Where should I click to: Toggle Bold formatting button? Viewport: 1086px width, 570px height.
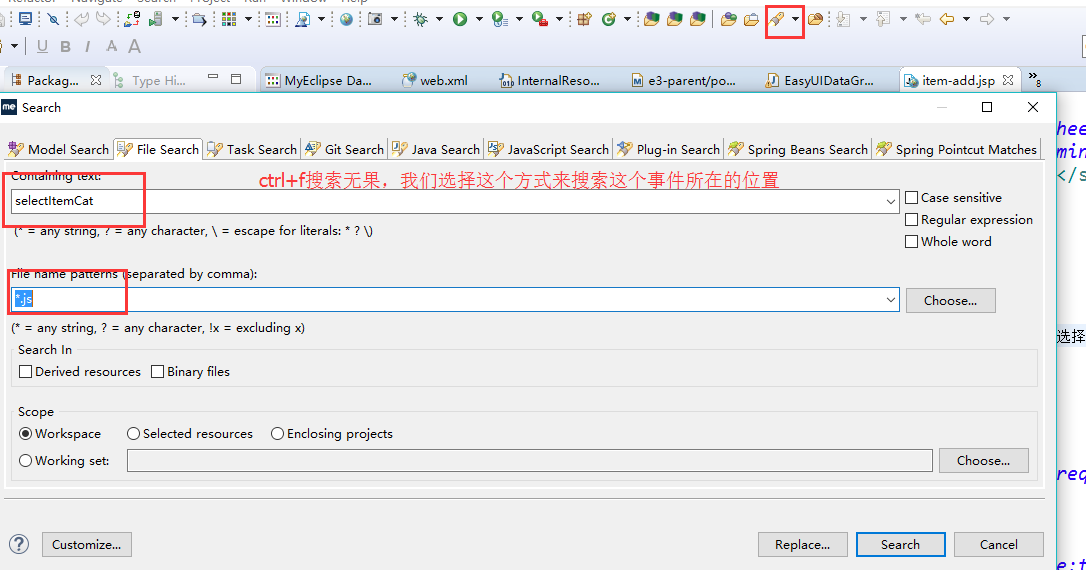(x=65, y=46)
